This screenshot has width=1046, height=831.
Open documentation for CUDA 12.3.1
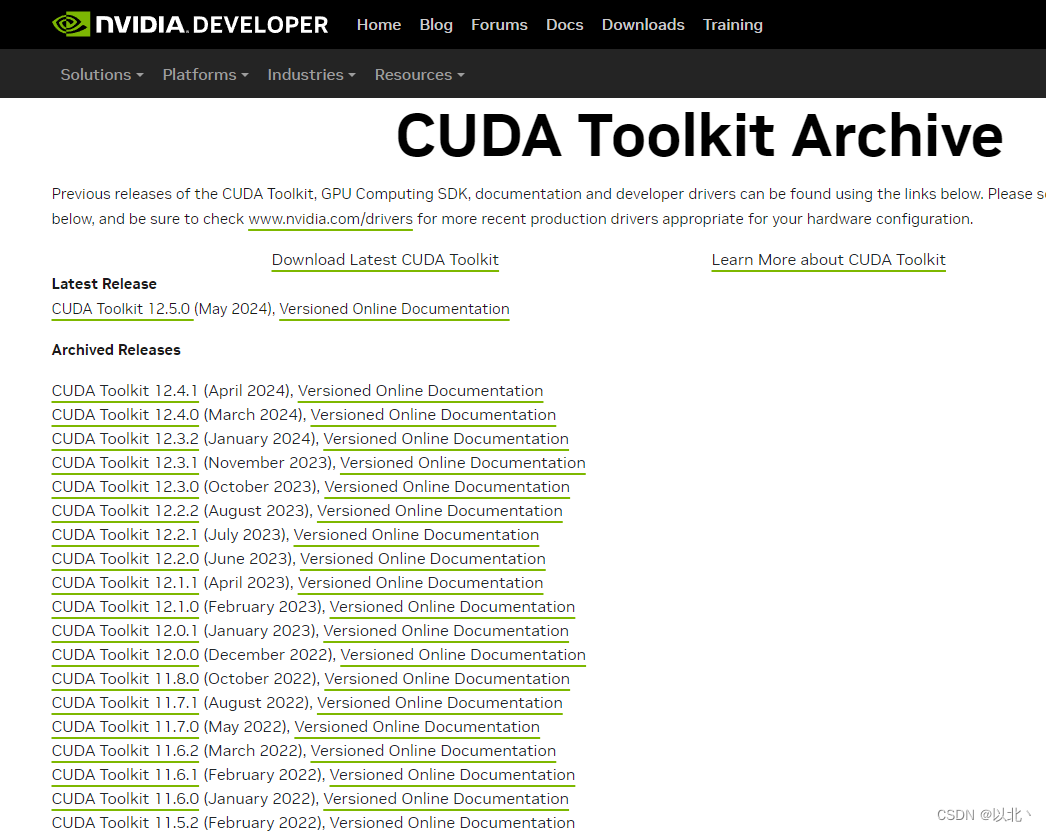[x=462, y=463]
